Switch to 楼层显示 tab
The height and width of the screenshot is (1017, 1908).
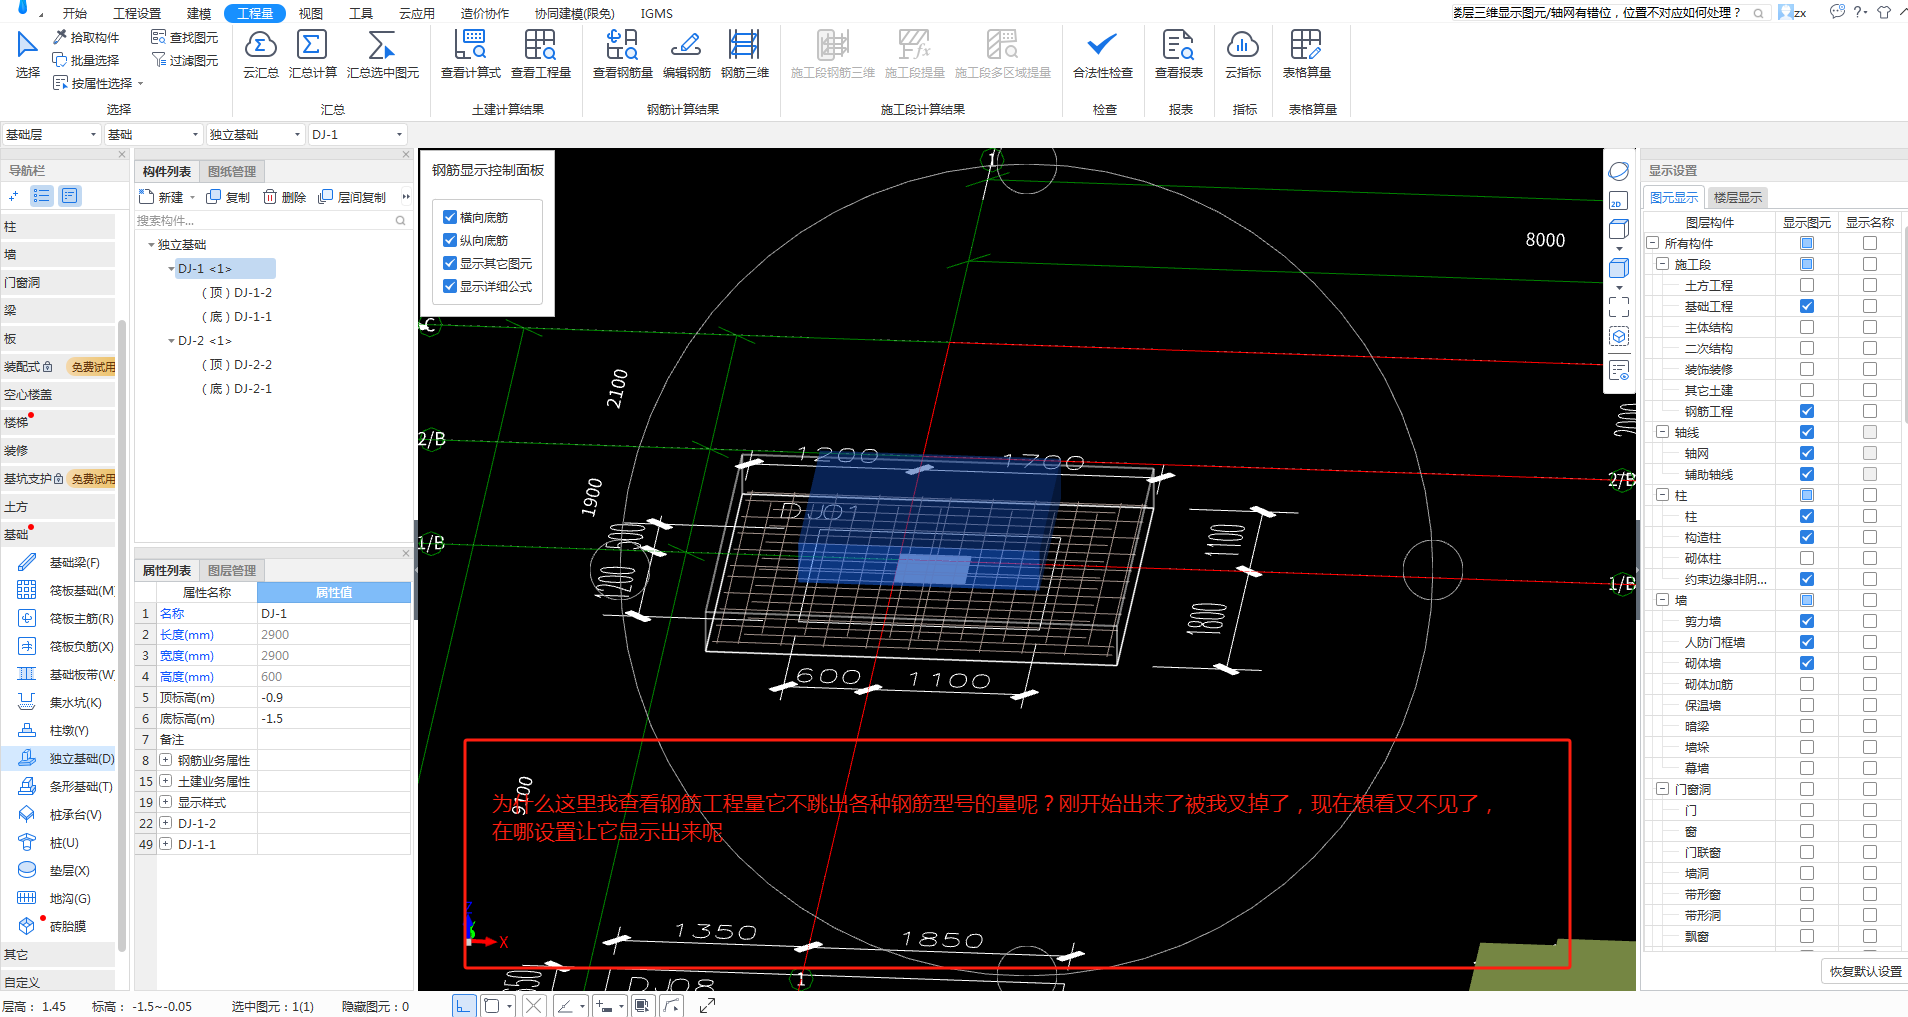point(1738,197)
